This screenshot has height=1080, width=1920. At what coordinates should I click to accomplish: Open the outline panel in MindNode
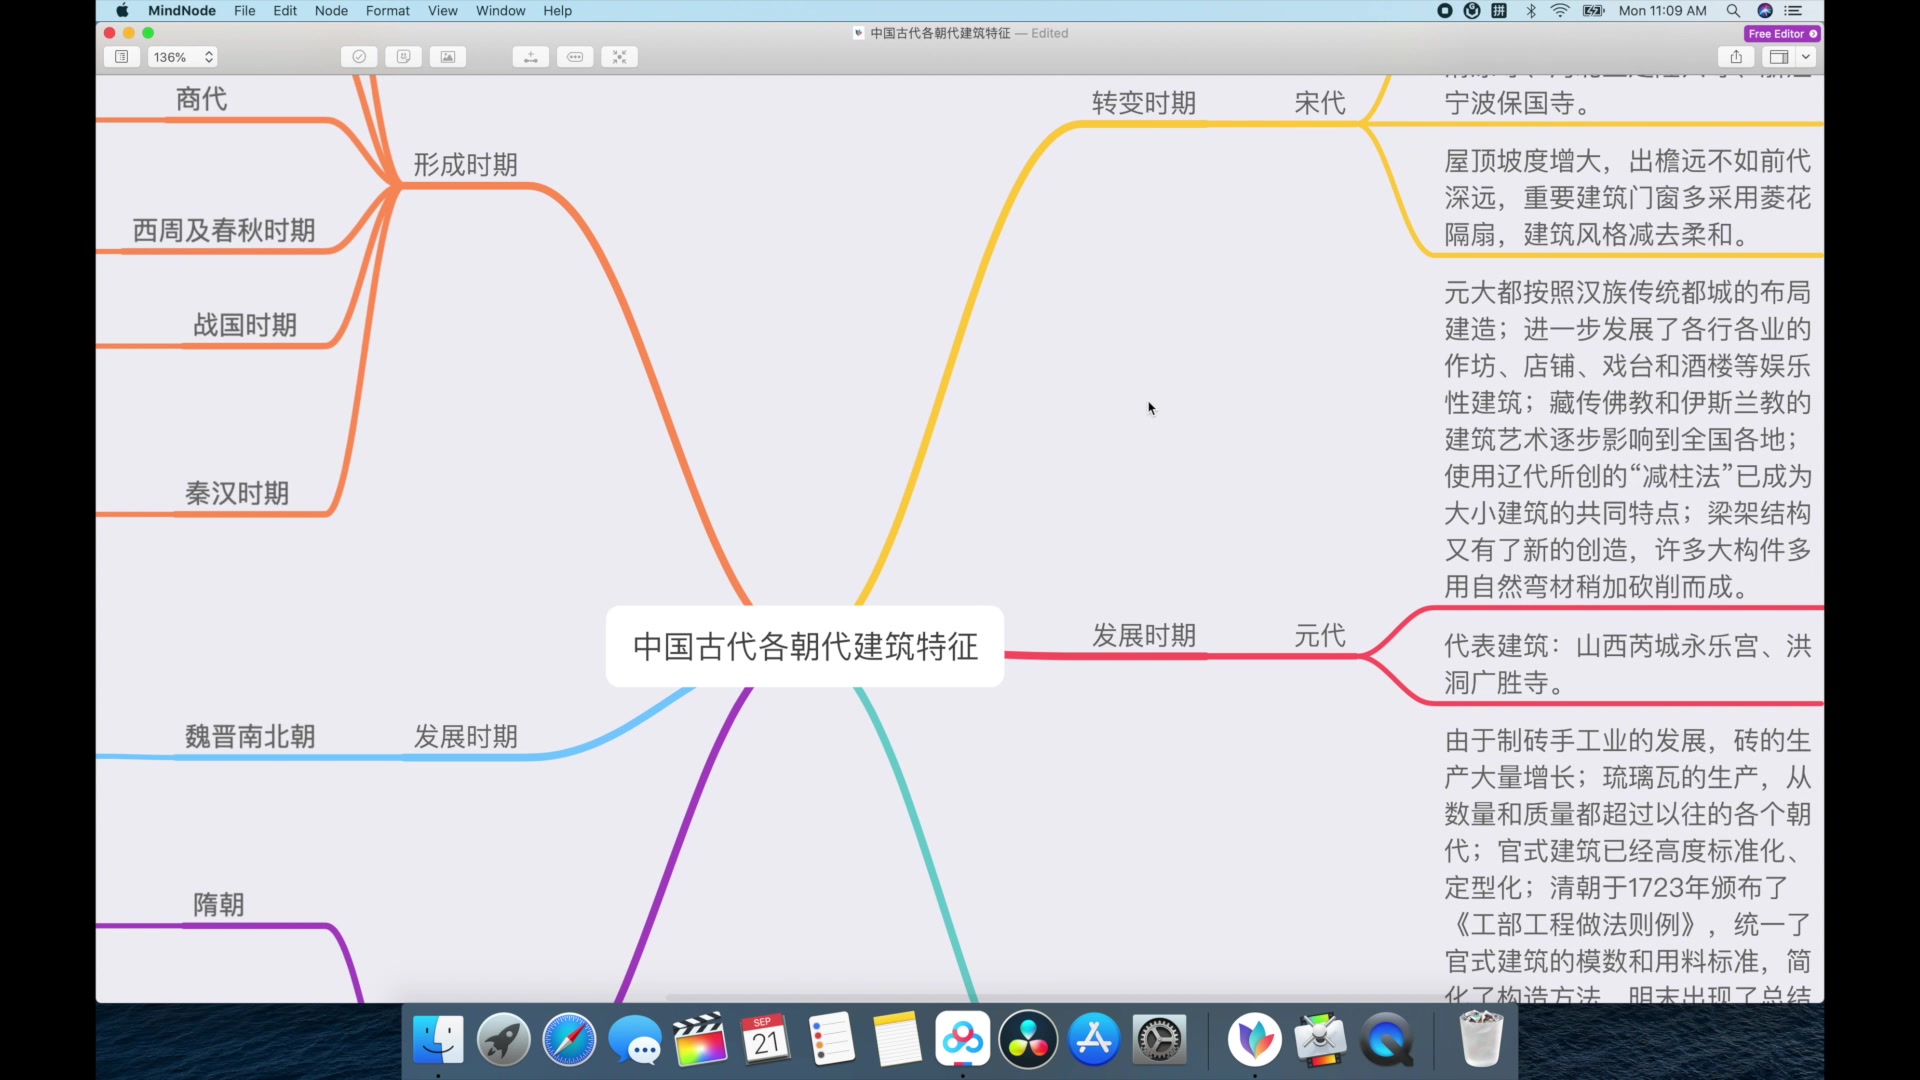(x=121, y=57)
